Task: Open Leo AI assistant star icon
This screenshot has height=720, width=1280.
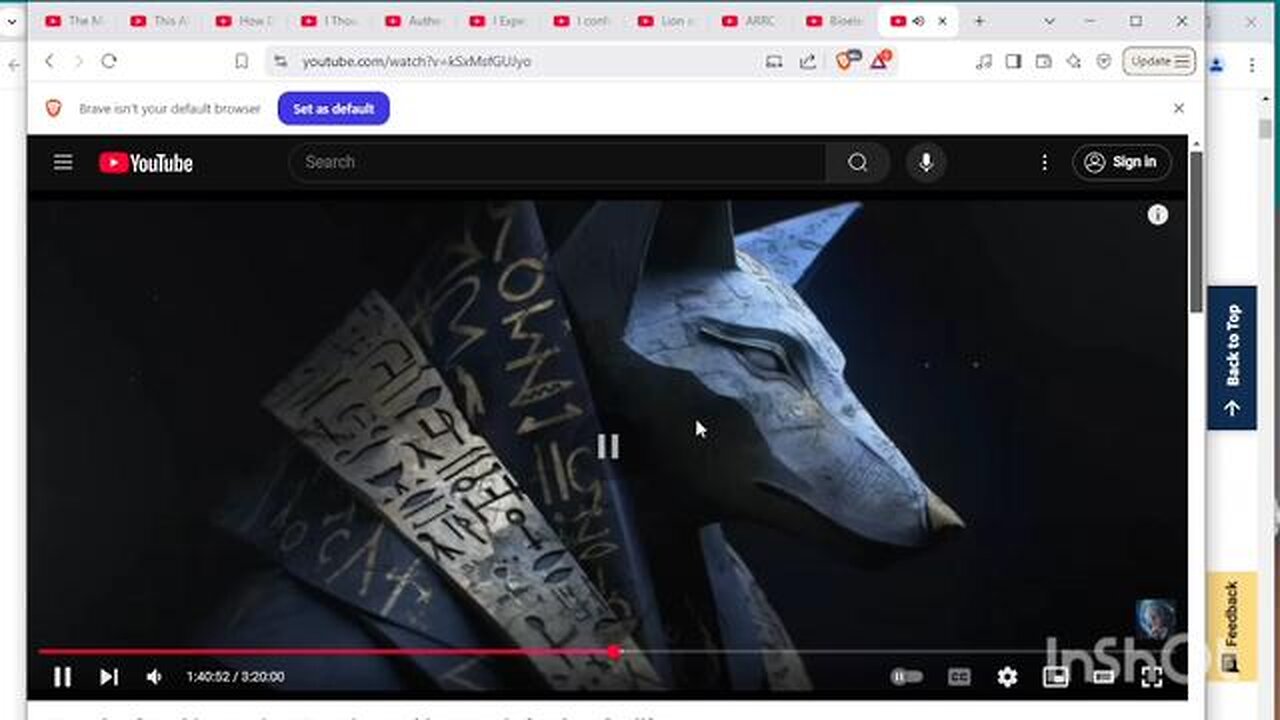Action: click(1073, 61)
